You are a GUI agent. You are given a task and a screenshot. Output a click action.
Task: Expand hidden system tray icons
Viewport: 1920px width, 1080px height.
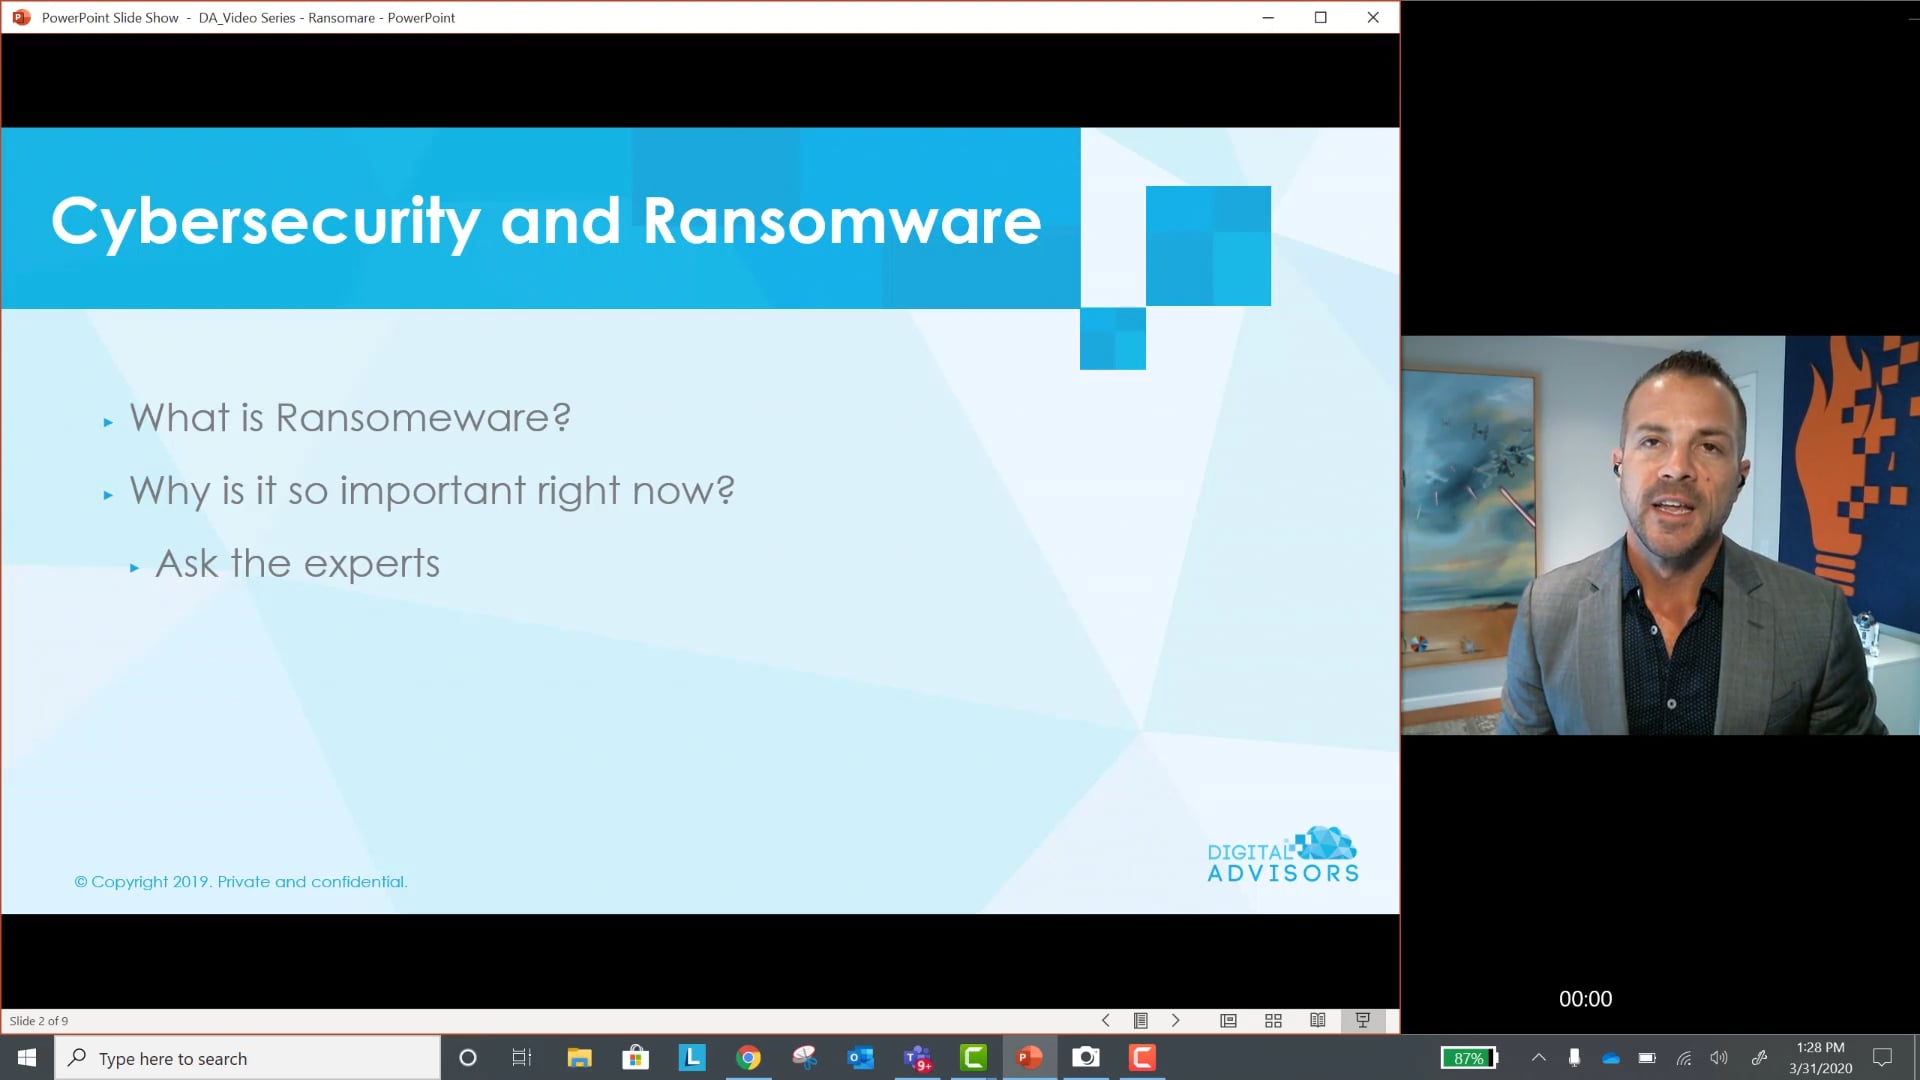(x=1538, y=1057)
